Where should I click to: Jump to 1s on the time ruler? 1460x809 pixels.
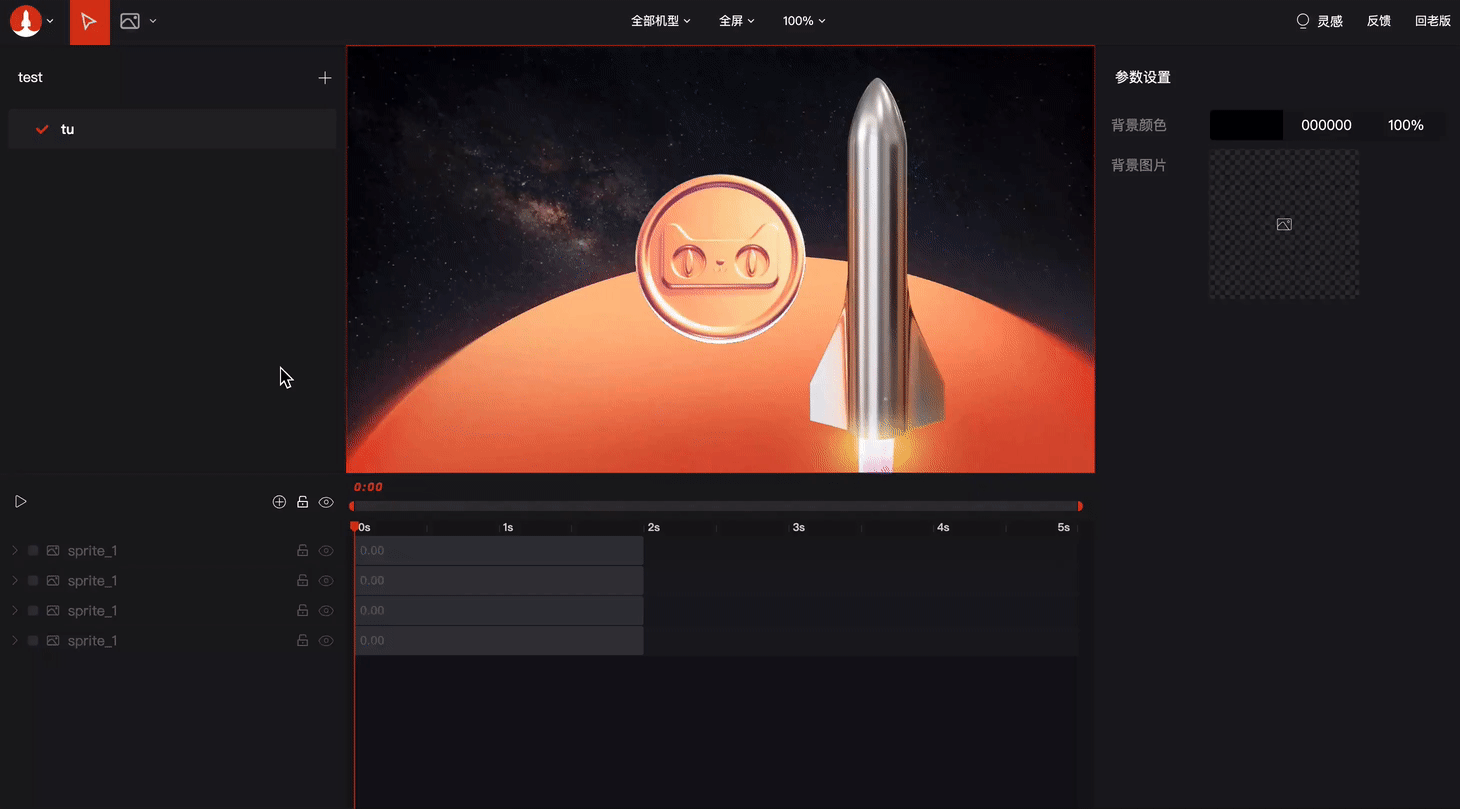tap(508, 527)
